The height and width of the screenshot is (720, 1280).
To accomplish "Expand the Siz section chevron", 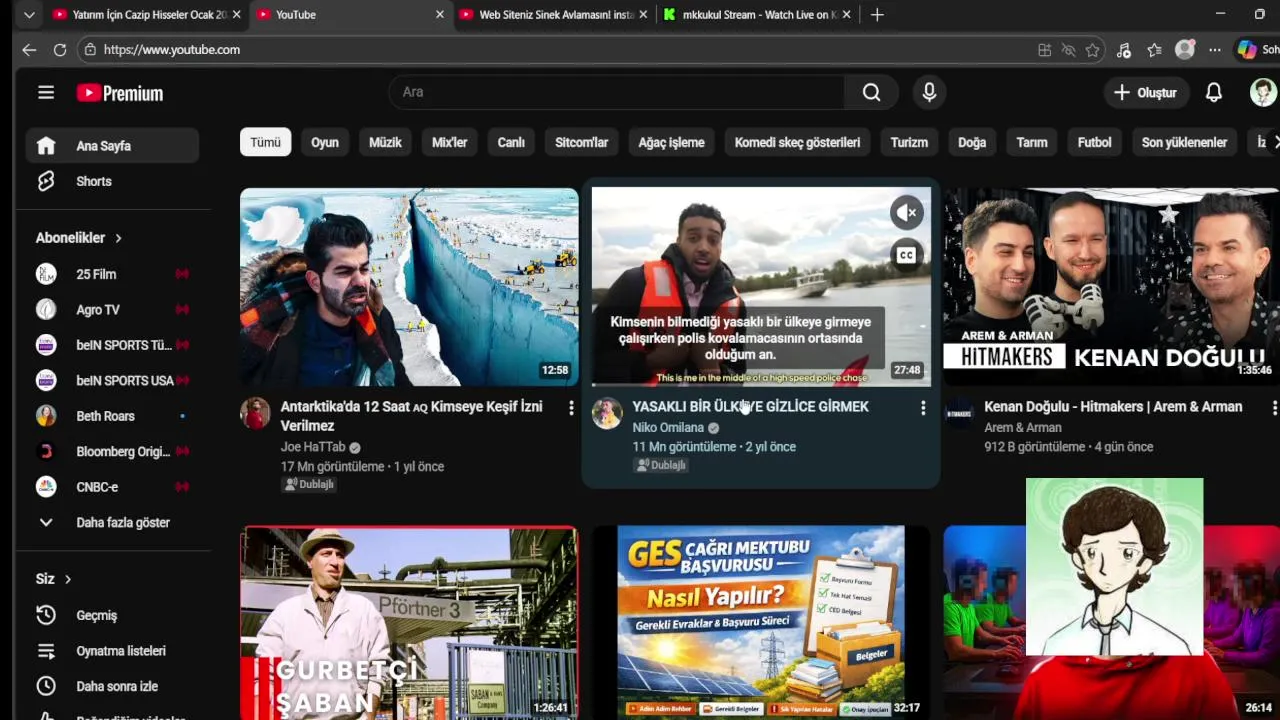I will point(68,579).
